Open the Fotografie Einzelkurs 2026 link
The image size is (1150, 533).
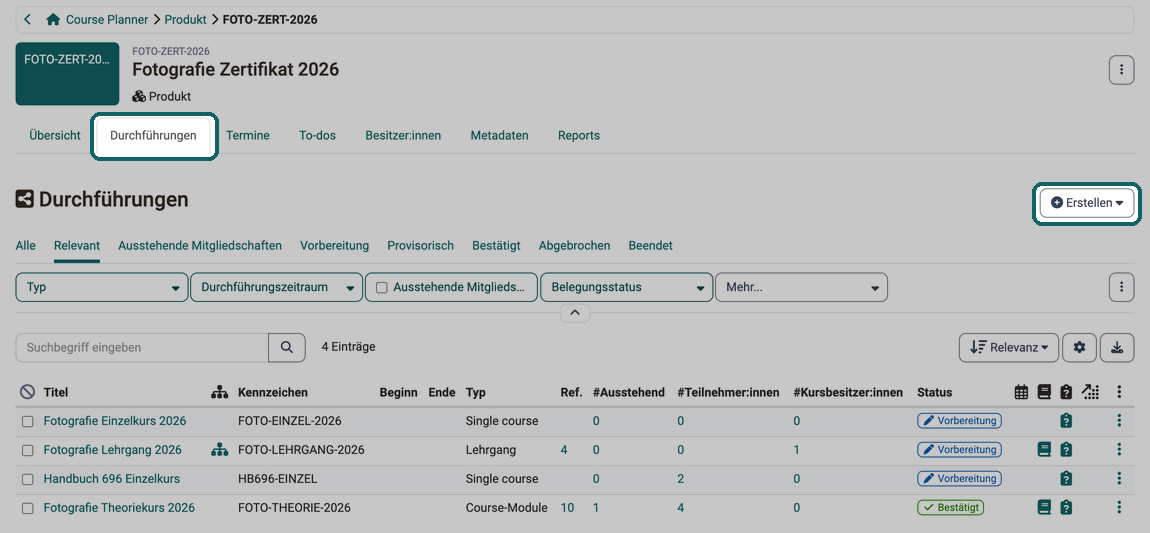click(115, 421)
